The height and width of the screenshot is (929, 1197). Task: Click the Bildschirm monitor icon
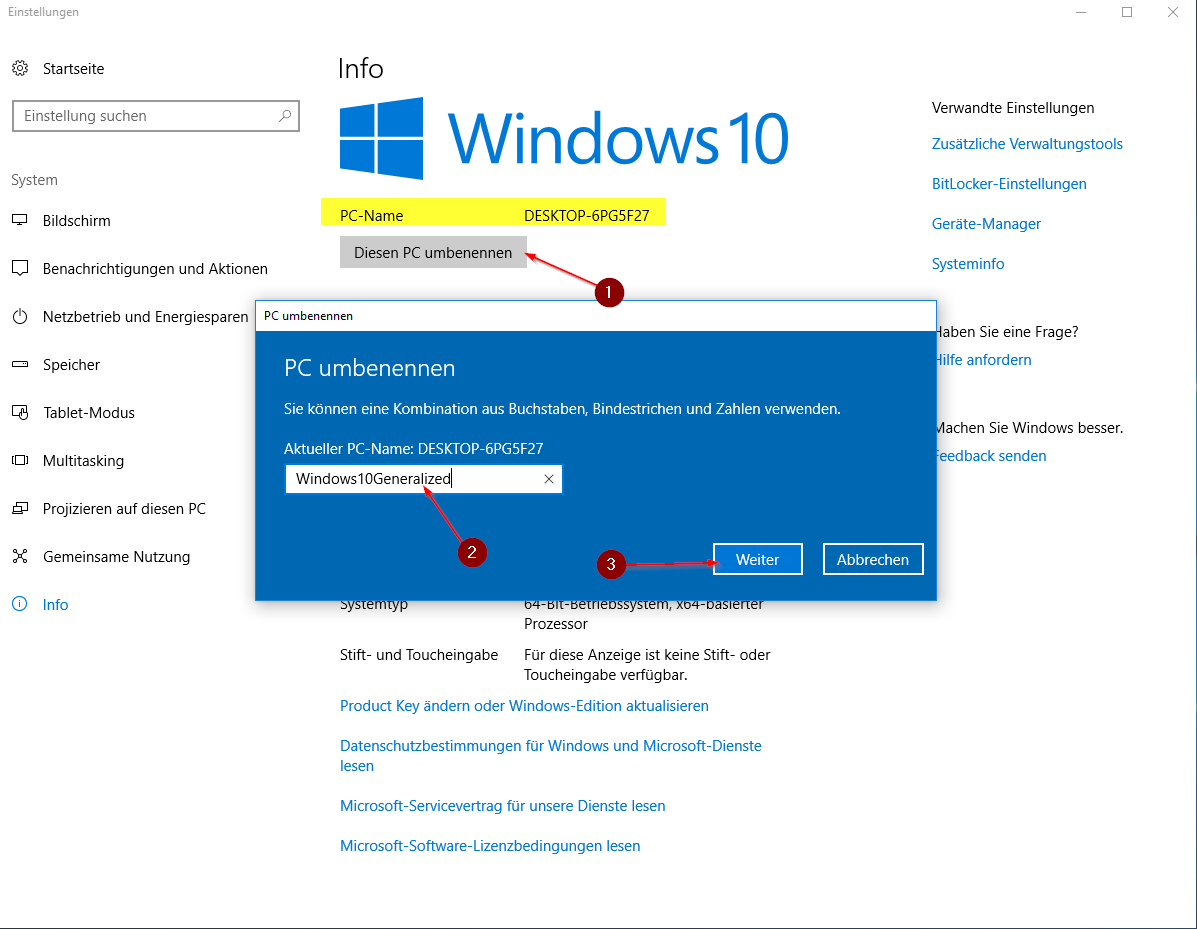click(x=20, y=221)
